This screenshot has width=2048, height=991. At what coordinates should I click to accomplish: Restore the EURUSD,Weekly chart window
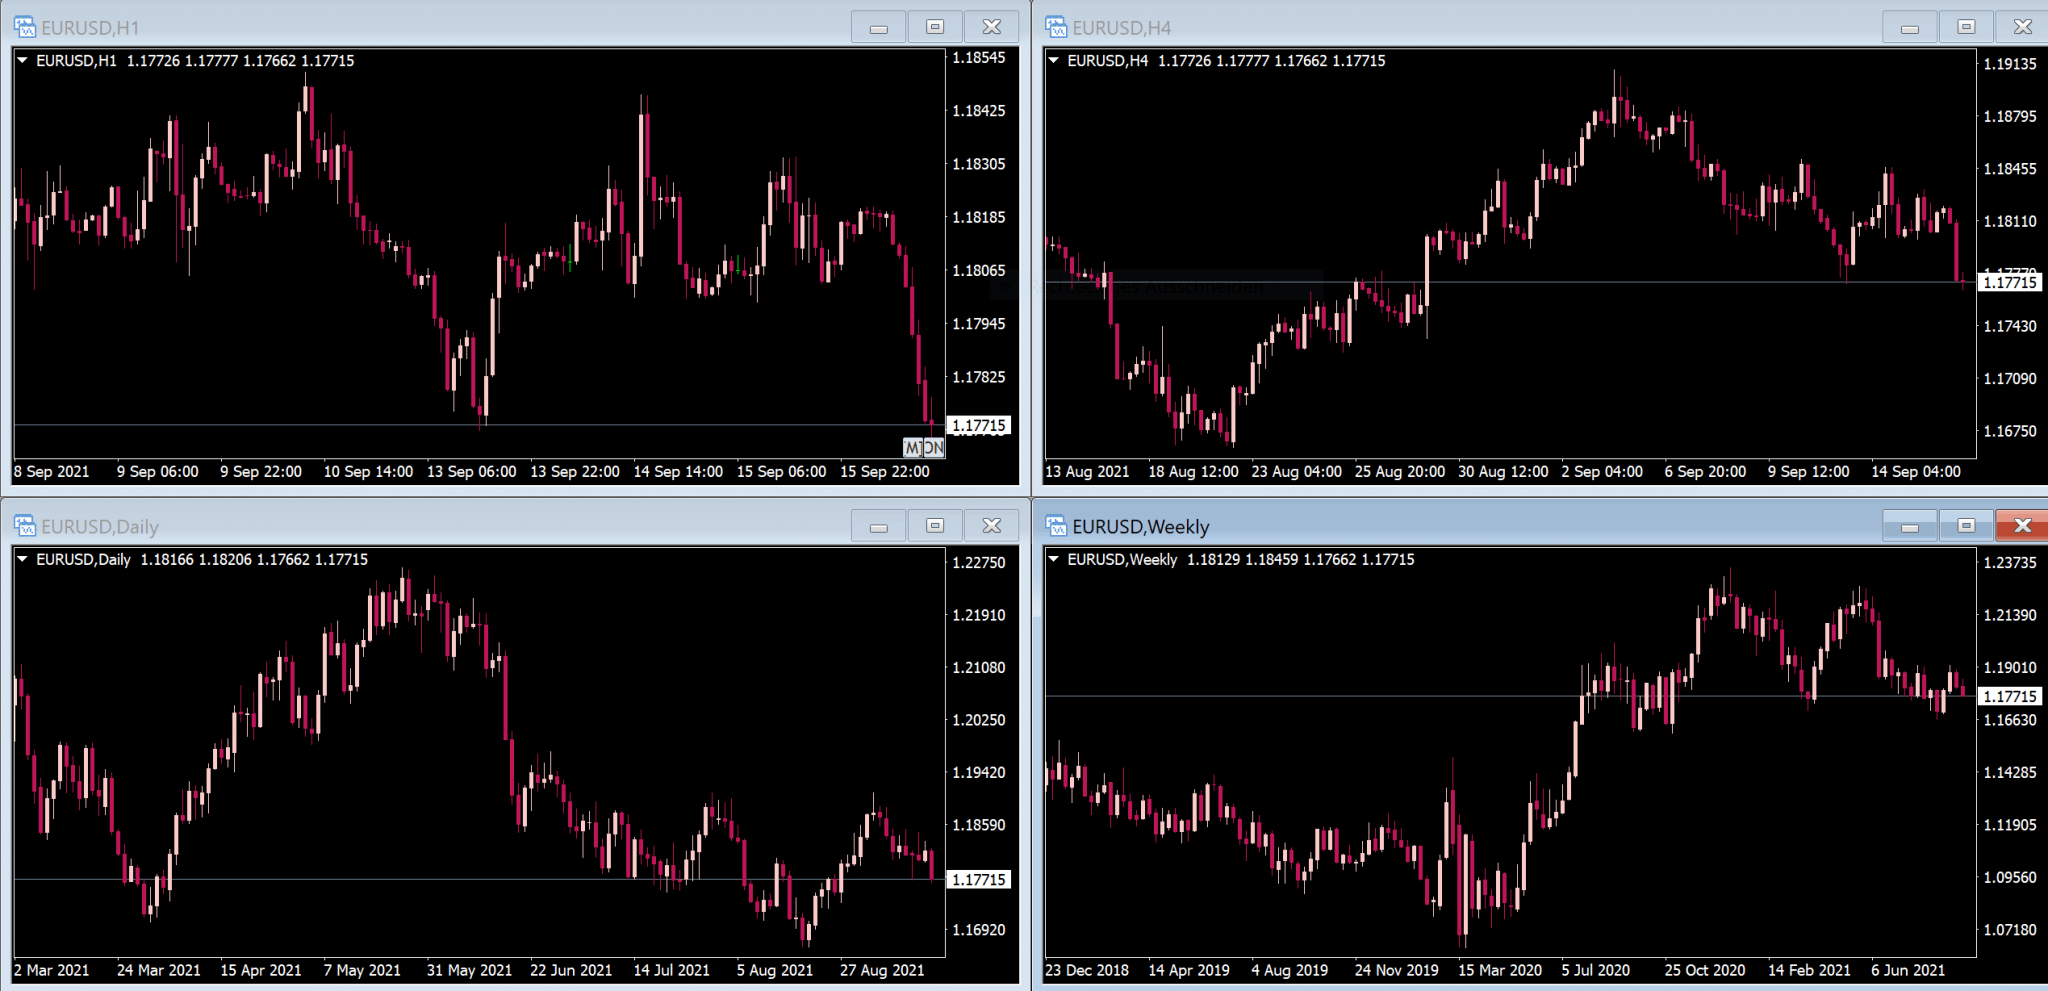pyautogui.click(x=1966, y=524)
